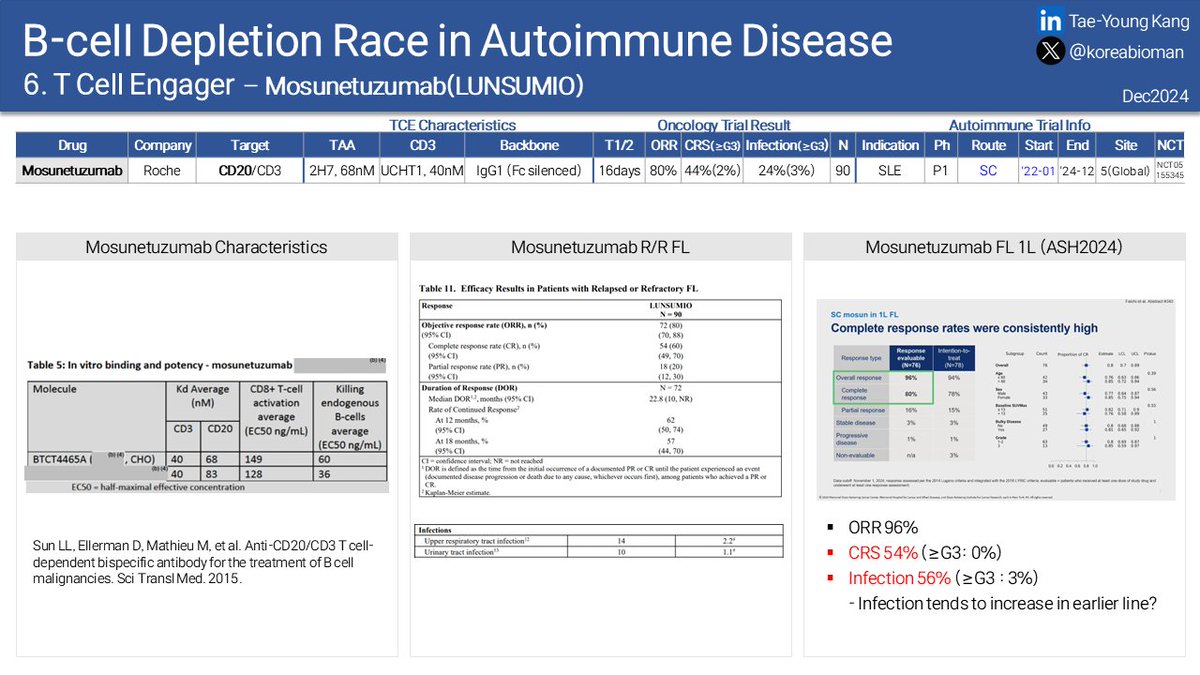Select the 'P1' phase cell

point(940,171)
